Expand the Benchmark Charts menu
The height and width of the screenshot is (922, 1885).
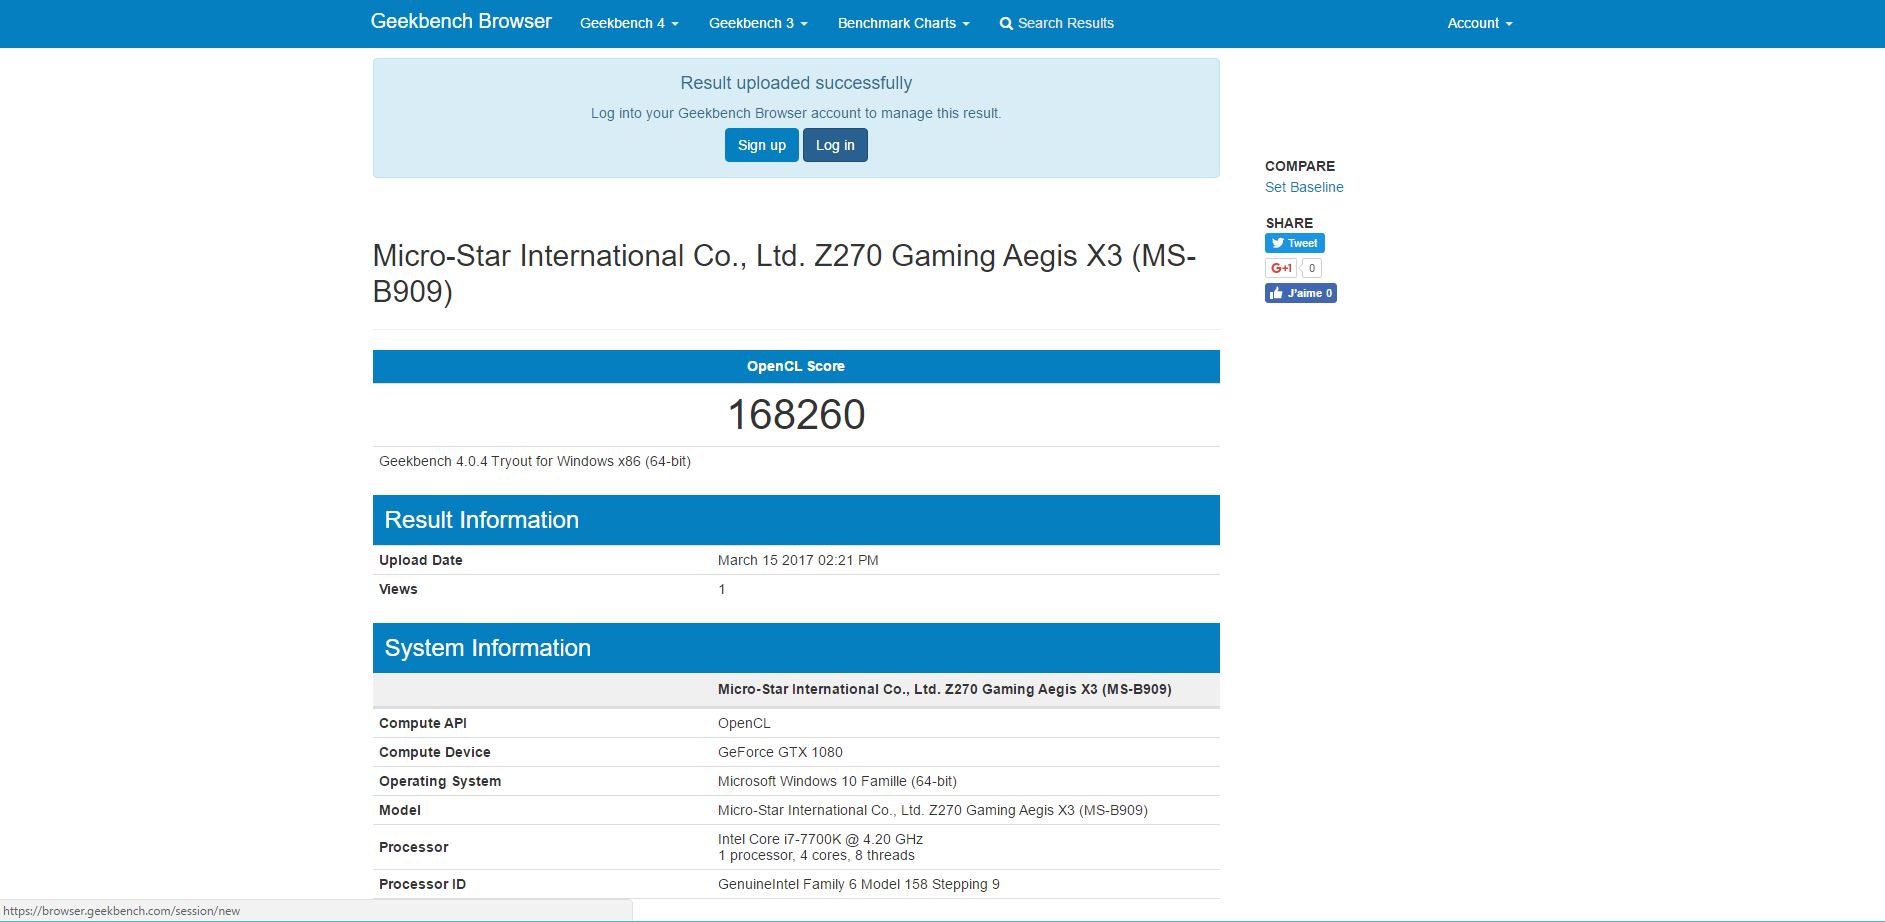(x=903, y=23)
